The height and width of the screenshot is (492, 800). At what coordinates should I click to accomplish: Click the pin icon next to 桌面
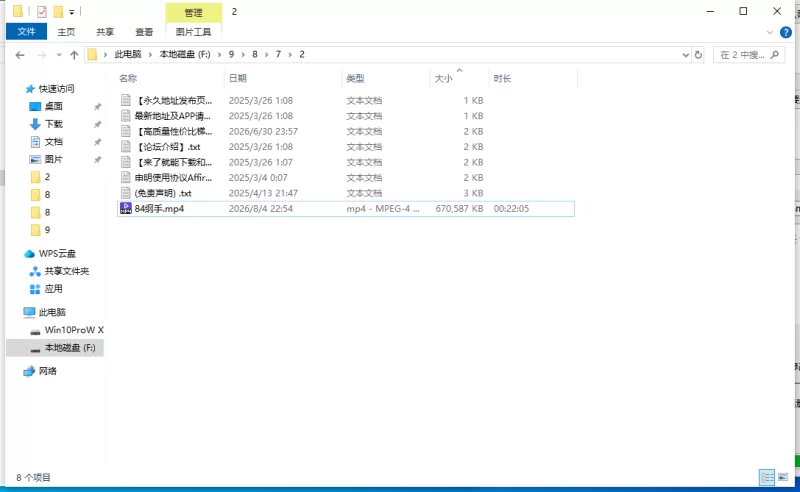(97, 107)
